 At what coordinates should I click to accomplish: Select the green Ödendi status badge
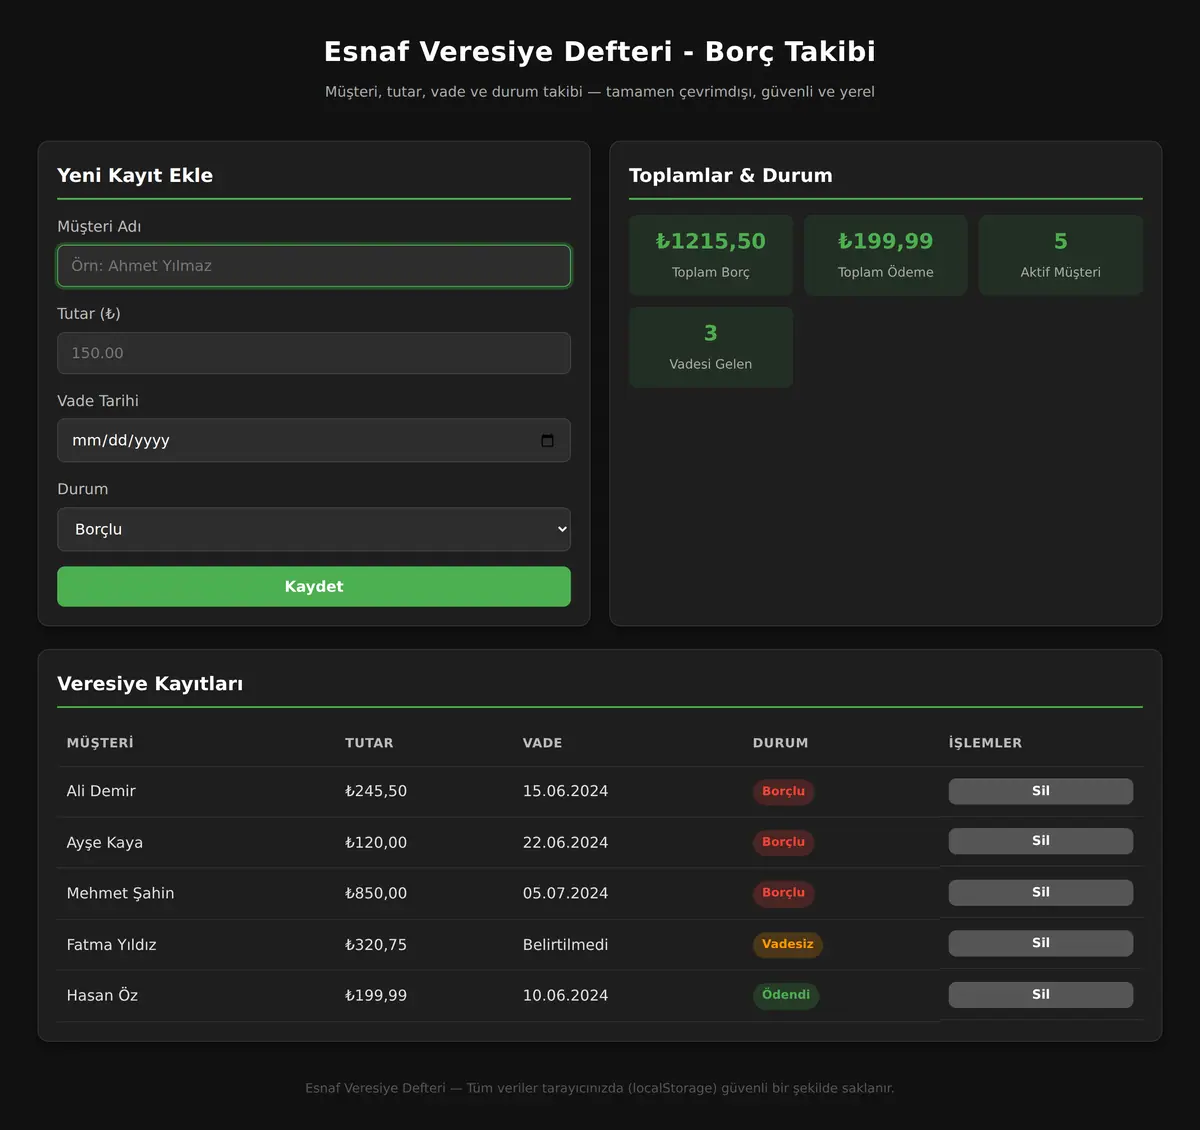[x=785, y=995]
